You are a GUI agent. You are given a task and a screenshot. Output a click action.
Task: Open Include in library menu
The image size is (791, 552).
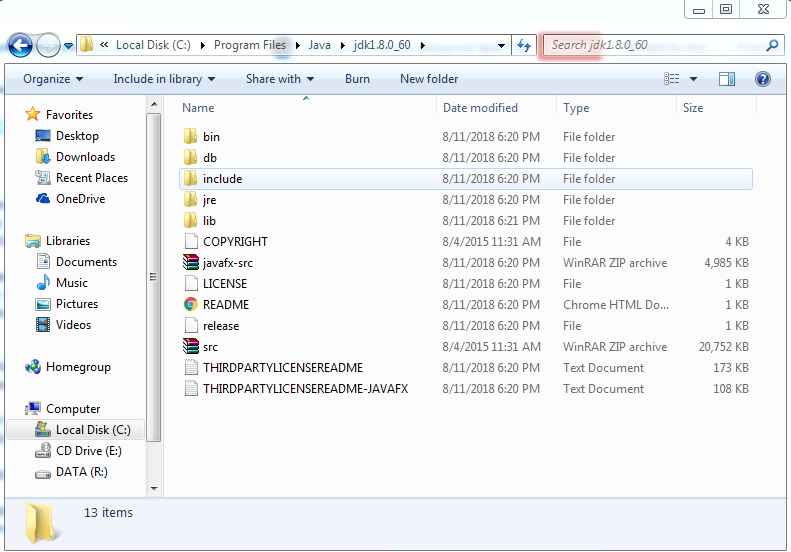point(164,79)
